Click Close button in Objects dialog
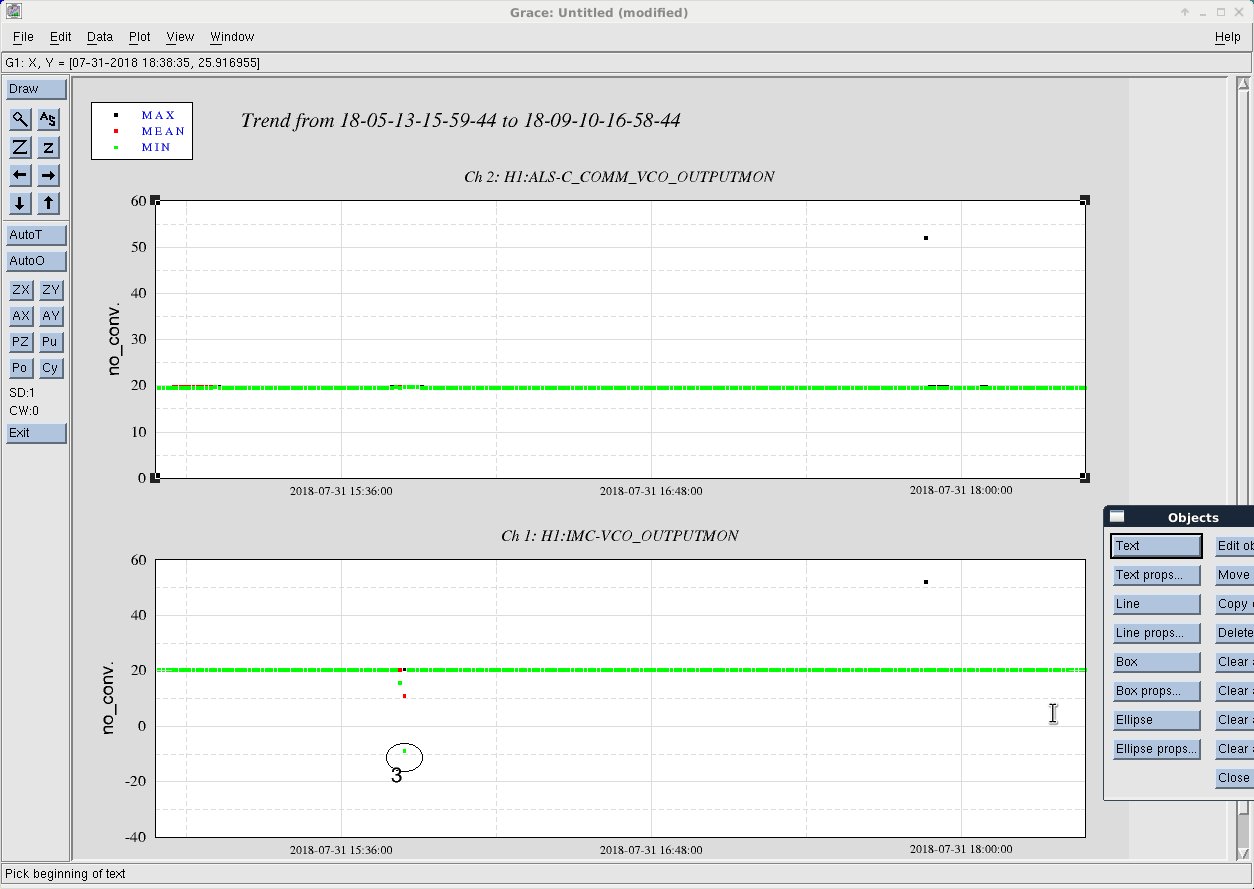 [1234, 778]
